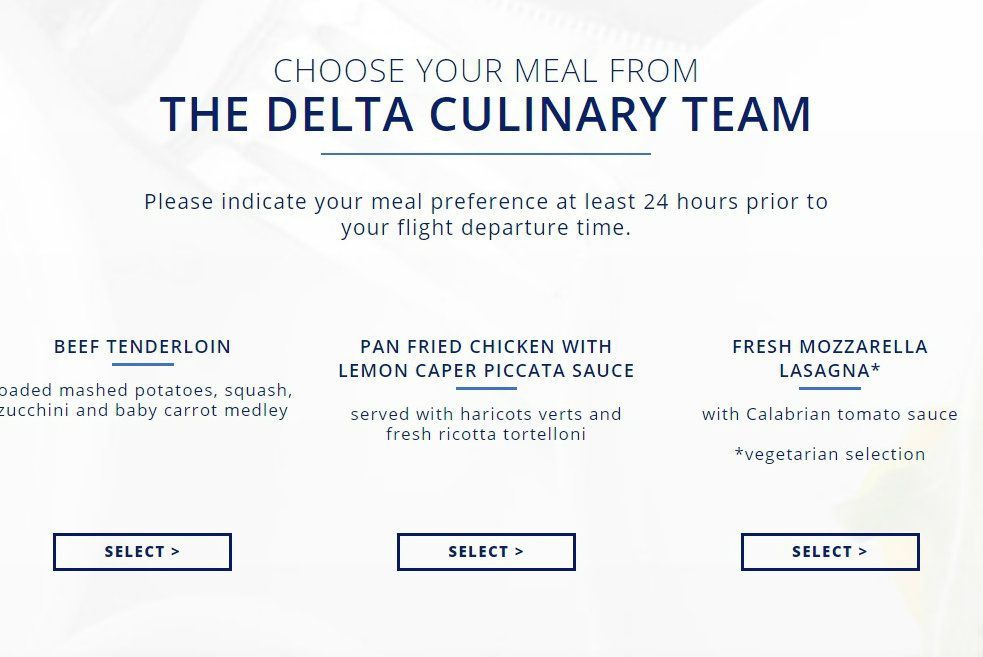Screen dimensions: 983x657
Task: Click the blue underline beneath Beef Tenderloin
Action: click(x=142, y=365)
